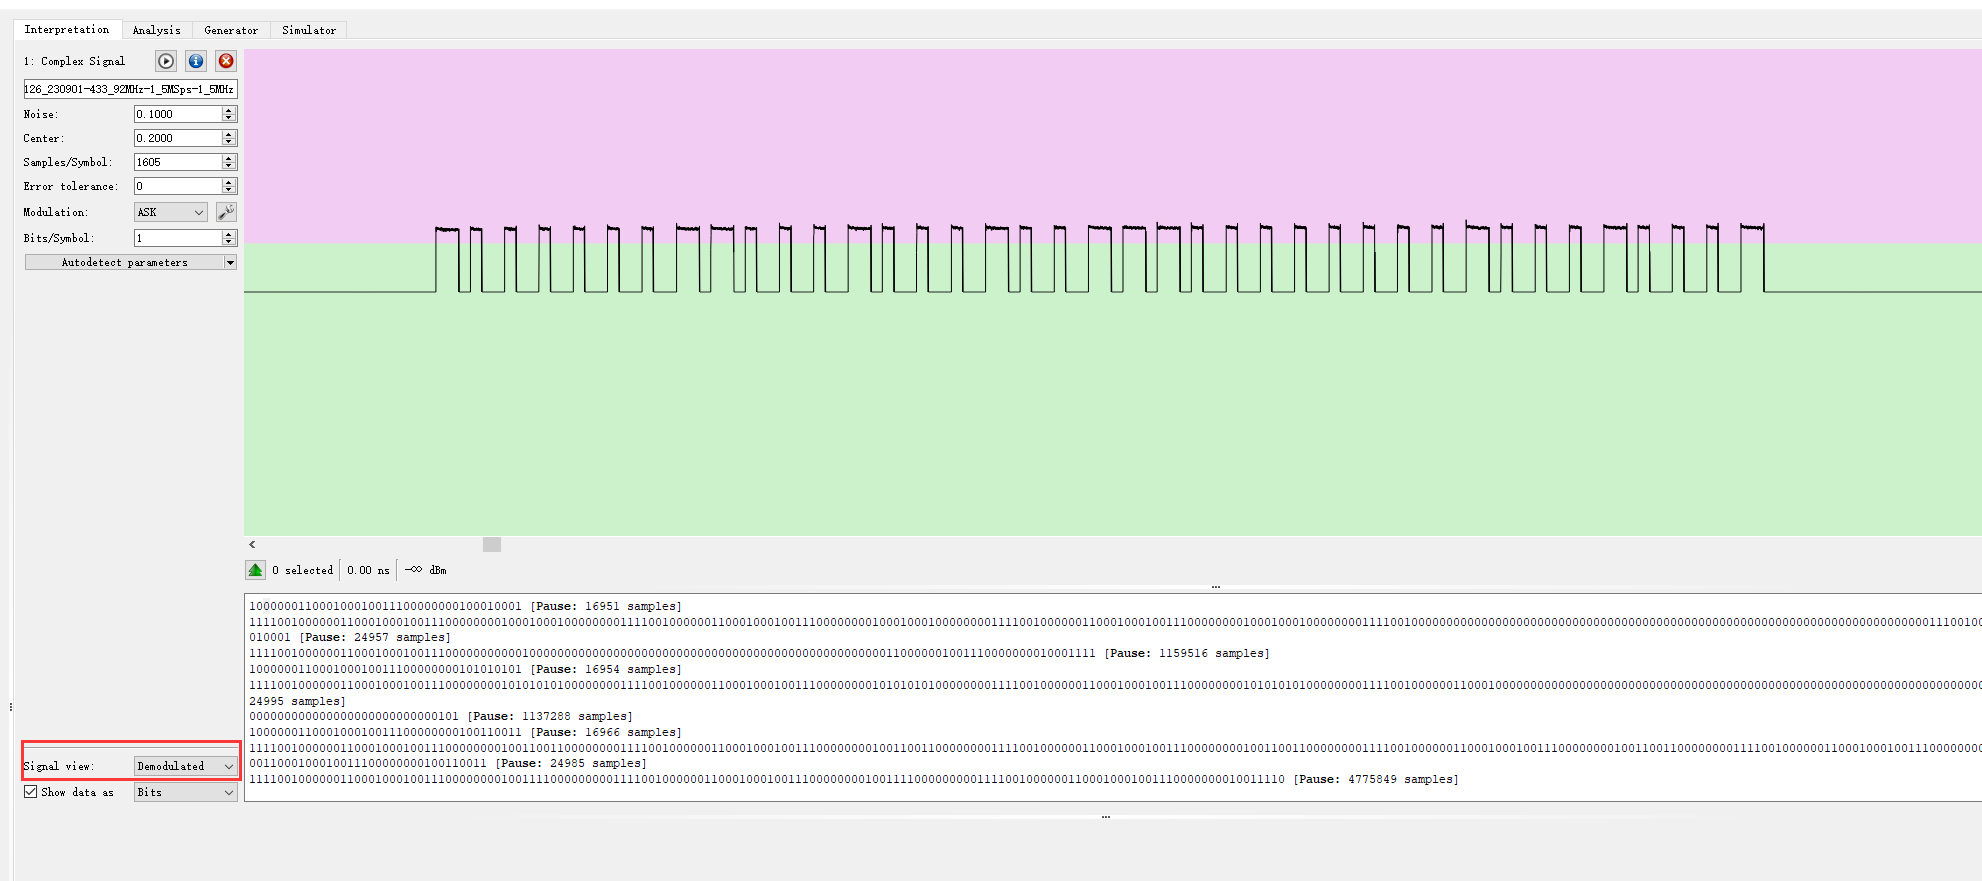The image size is (1982, 881).
Task: Click the '24995 samples]' line in data
Action: coord(297,701)
